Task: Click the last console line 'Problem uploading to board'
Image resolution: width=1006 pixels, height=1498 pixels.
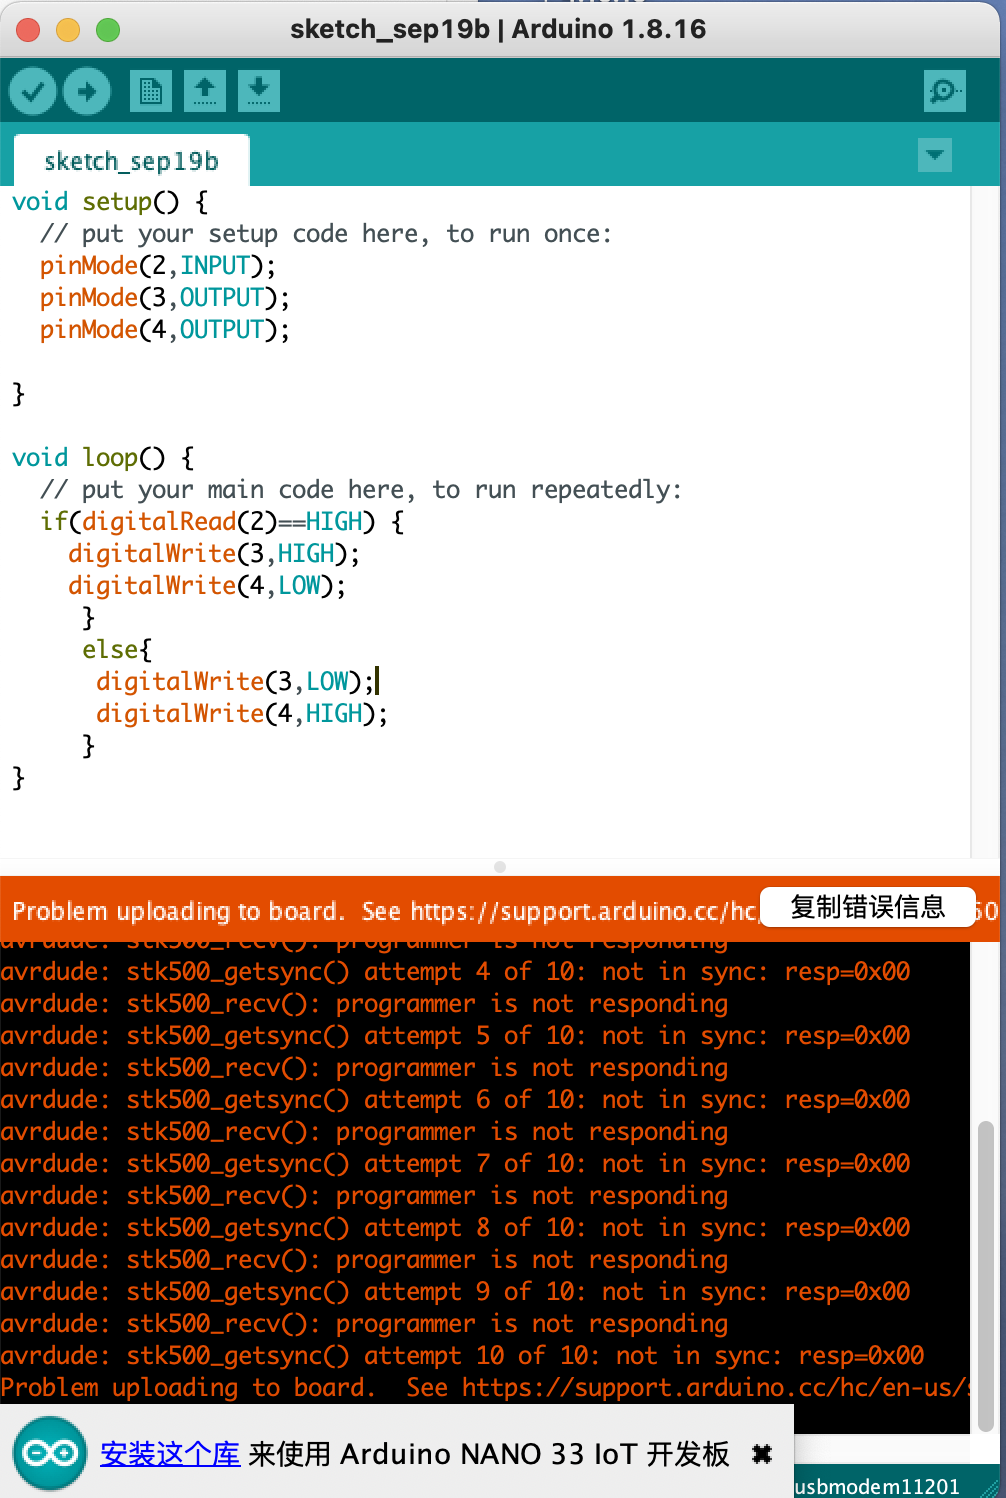Action: 485,1387
